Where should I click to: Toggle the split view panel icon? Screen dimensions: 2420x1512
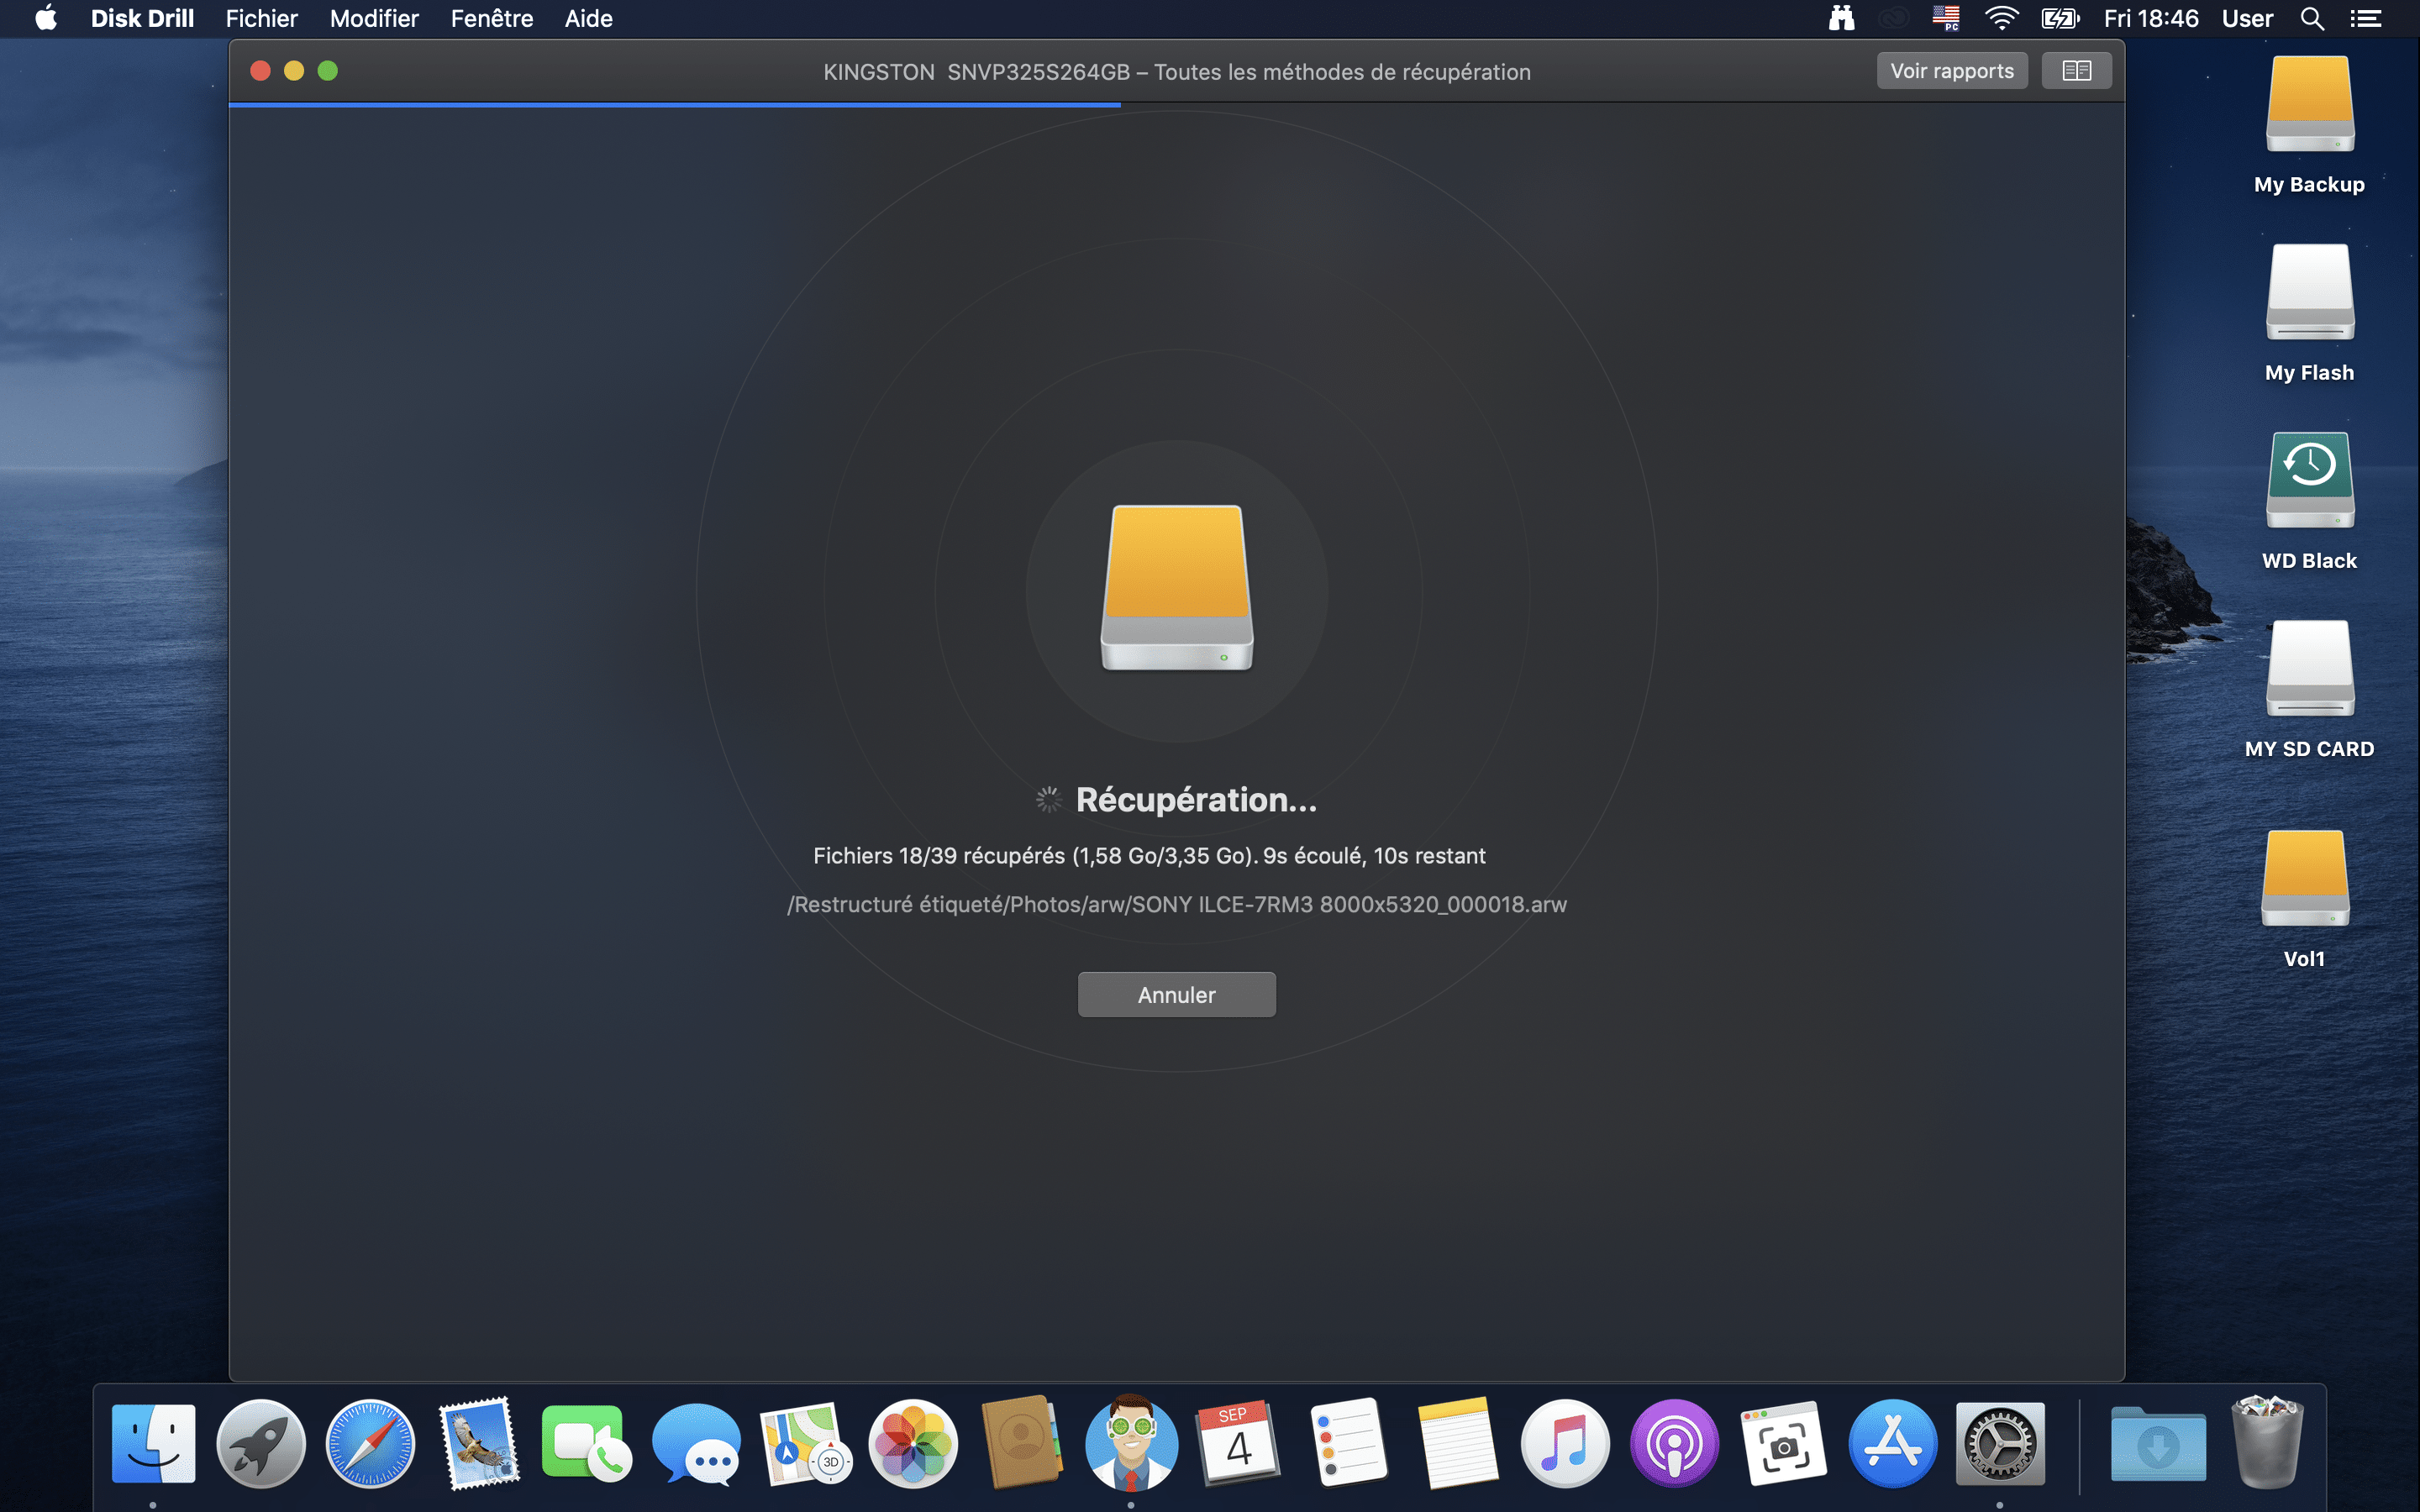pos(2076,71)
